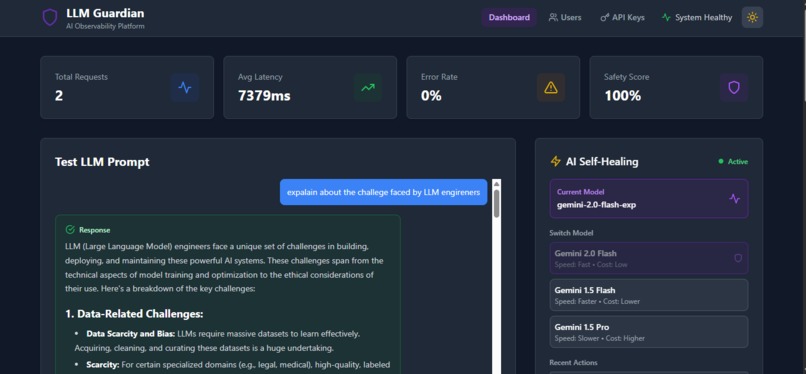
Task: Toggle the light/dark theme sun button
Action: [752, 17]
